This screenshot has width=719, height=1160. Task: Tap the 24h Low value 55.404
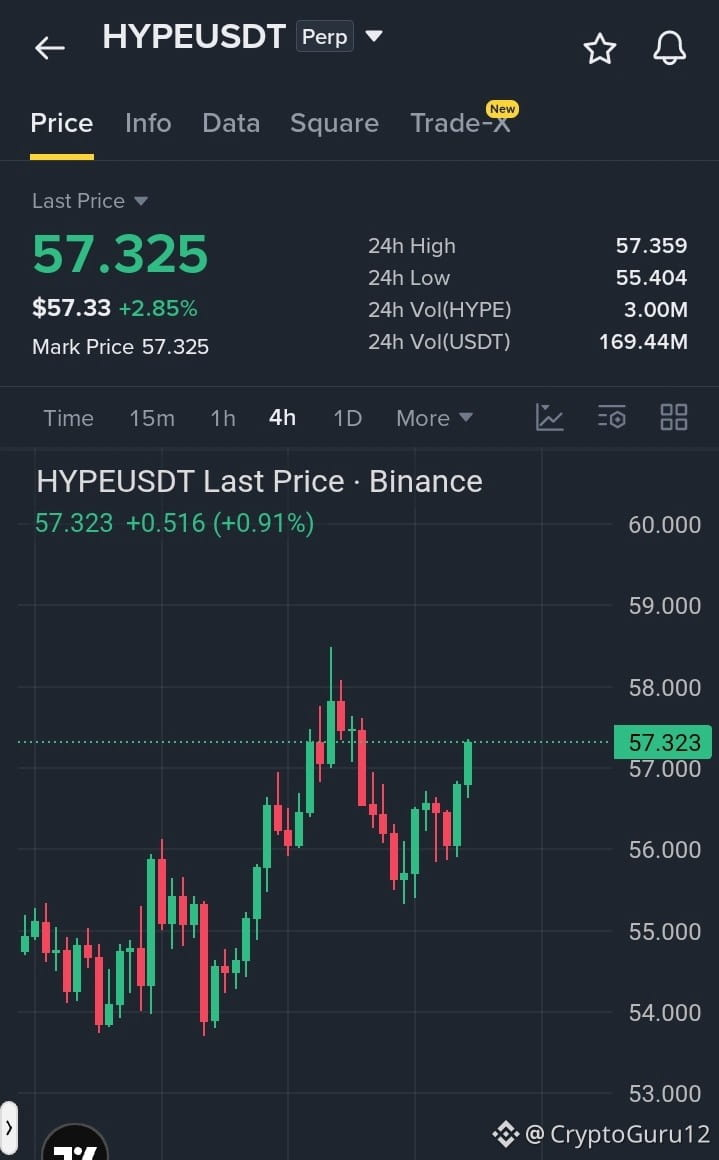click(x=652, y=277)
